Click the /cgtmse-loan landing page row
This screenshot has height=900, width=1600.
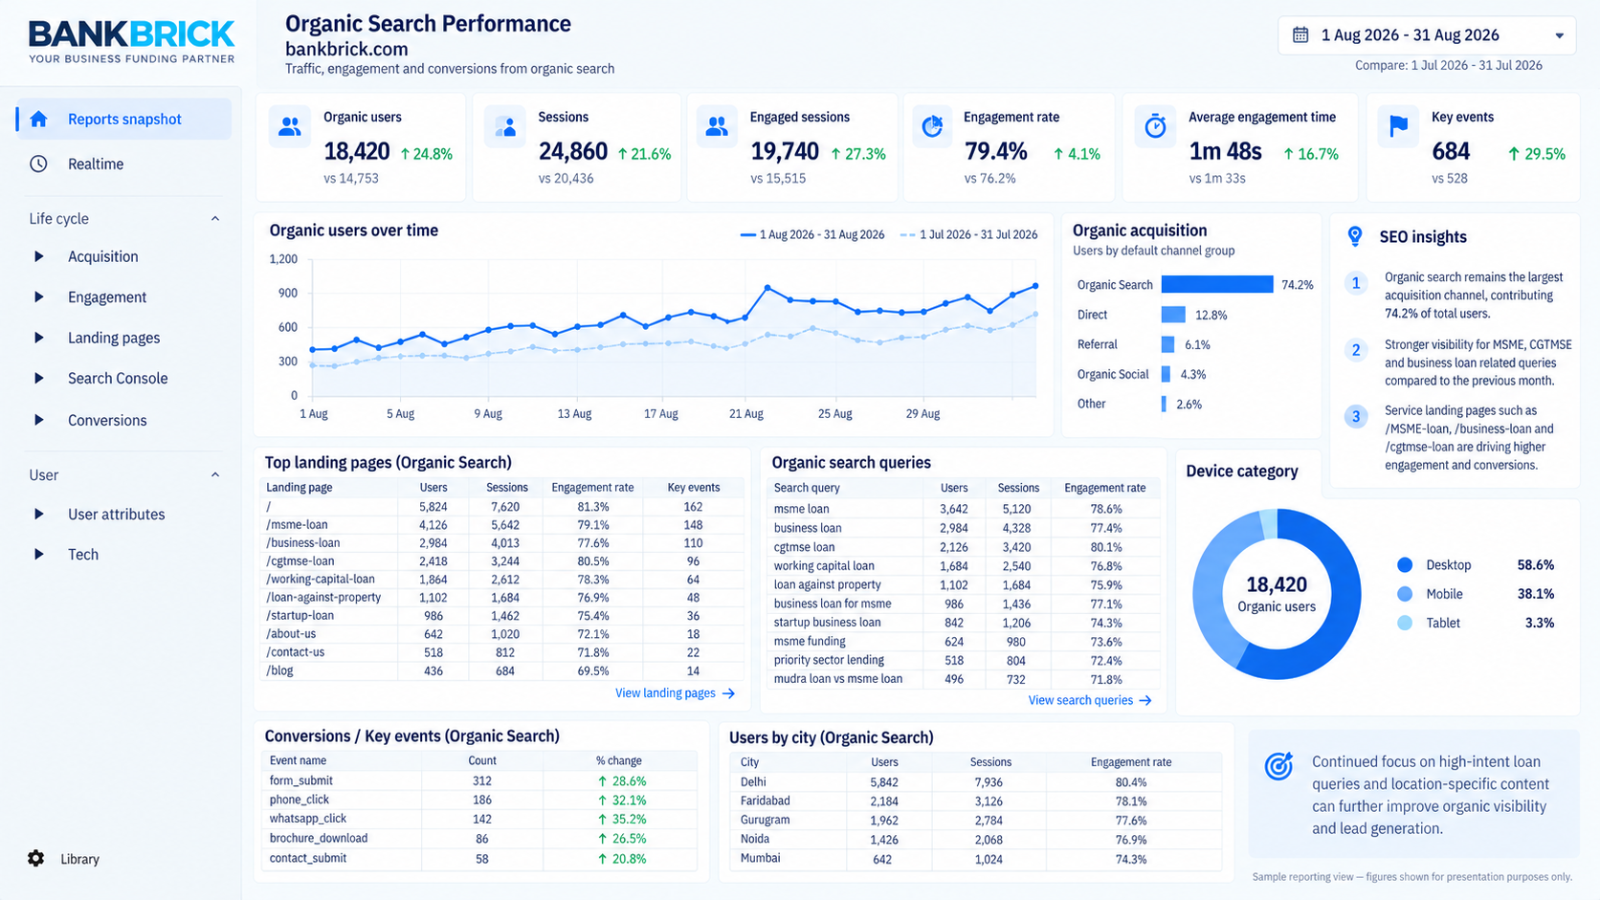coord(503,561)
